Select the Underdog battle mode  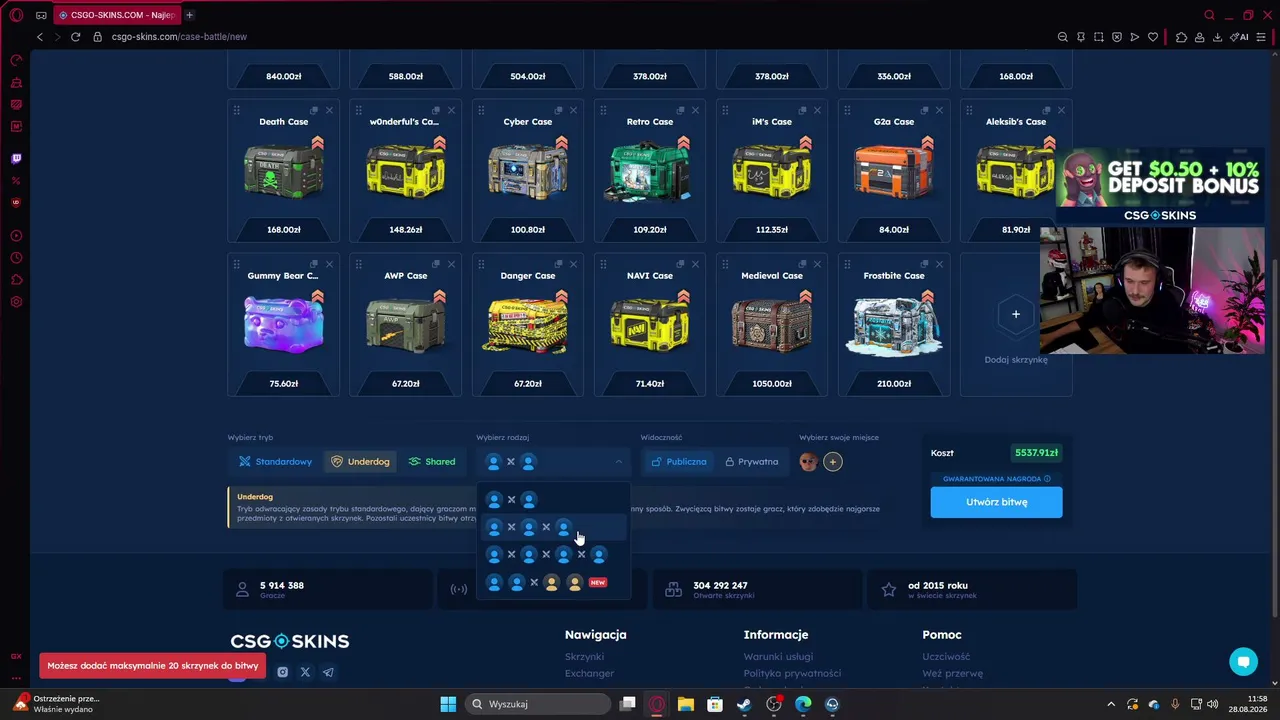[x=360, y=462]
